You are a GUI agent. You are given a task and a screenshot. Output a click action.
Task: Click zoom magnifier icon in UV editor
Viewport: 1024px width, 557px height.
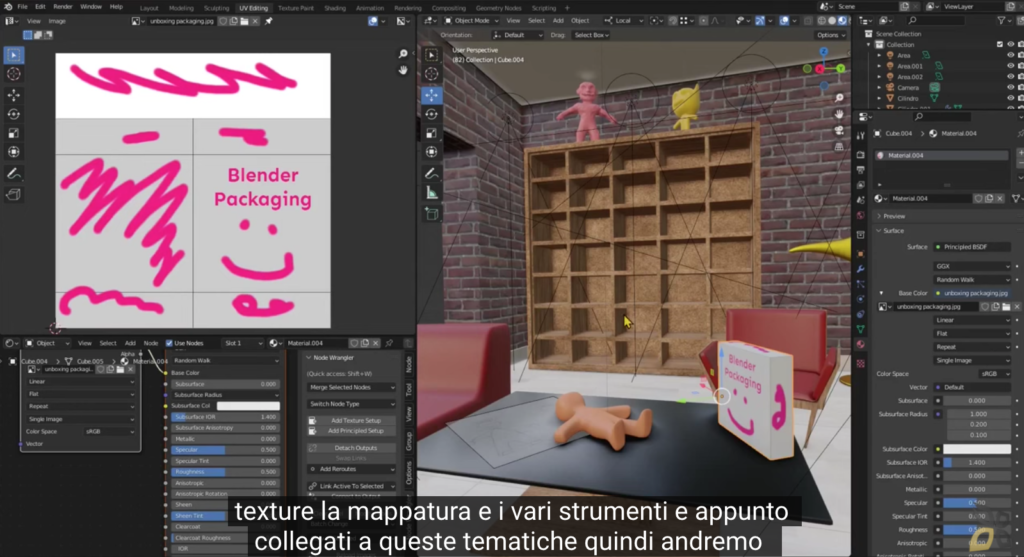pyautogui.click(x=403, y=54)
